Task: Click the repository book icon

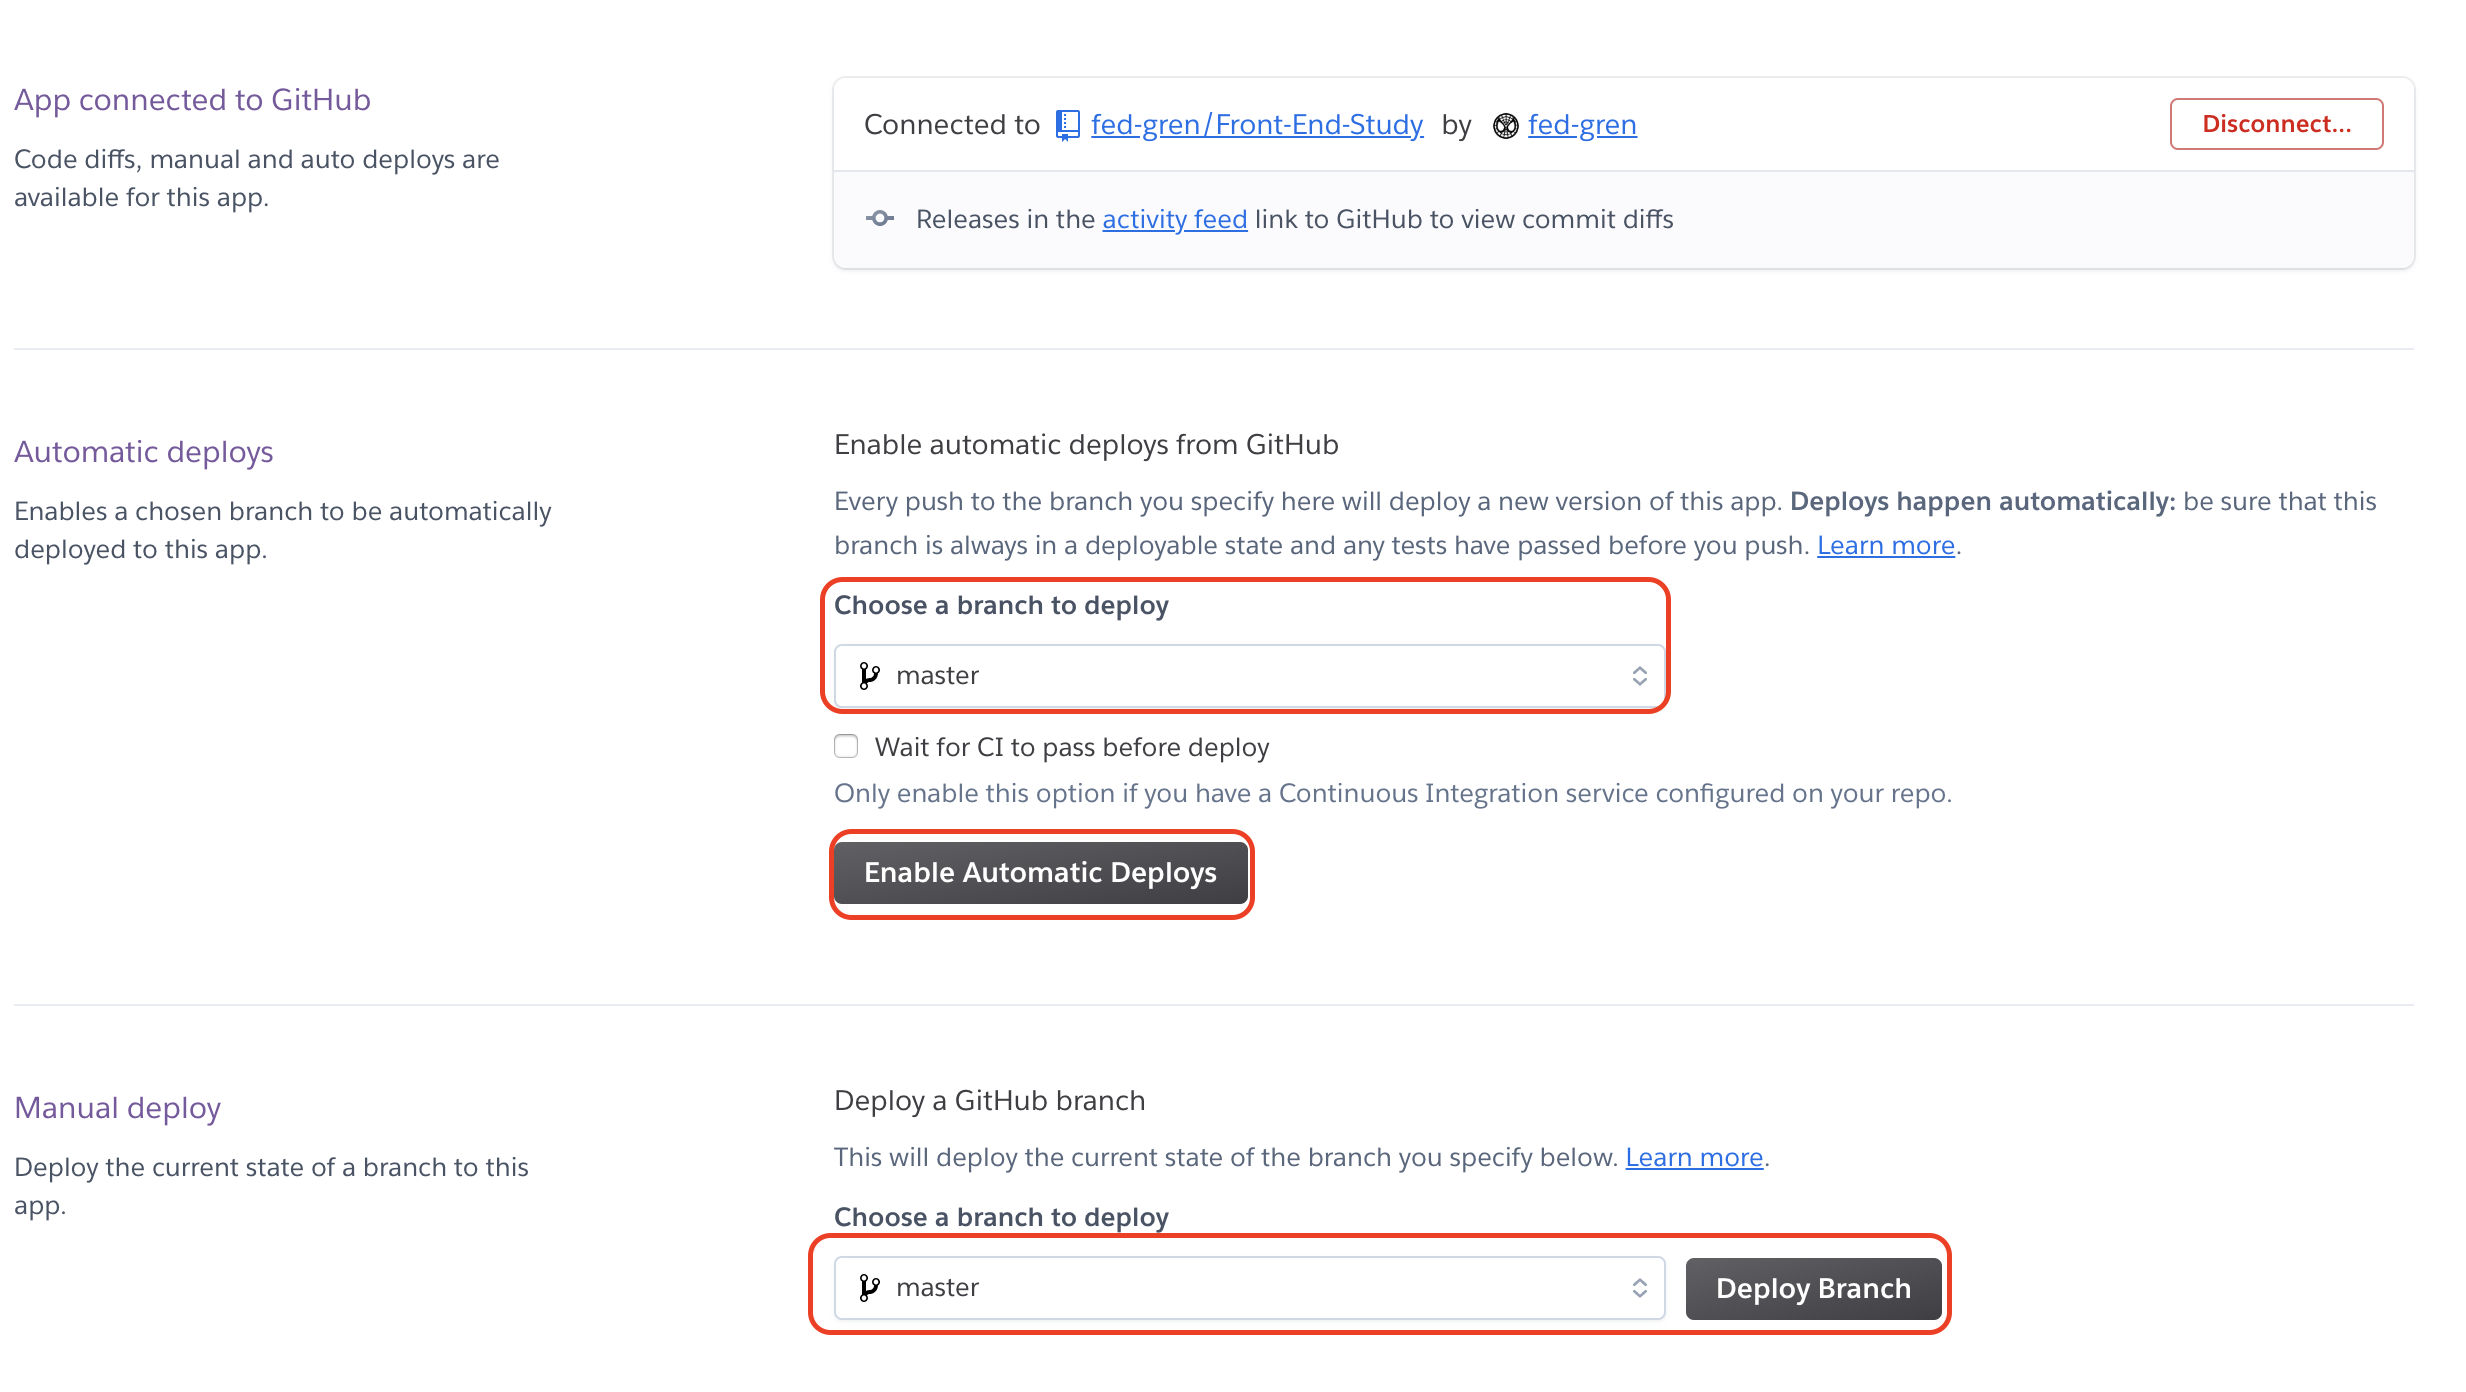Action: (x=1068, y=125)
